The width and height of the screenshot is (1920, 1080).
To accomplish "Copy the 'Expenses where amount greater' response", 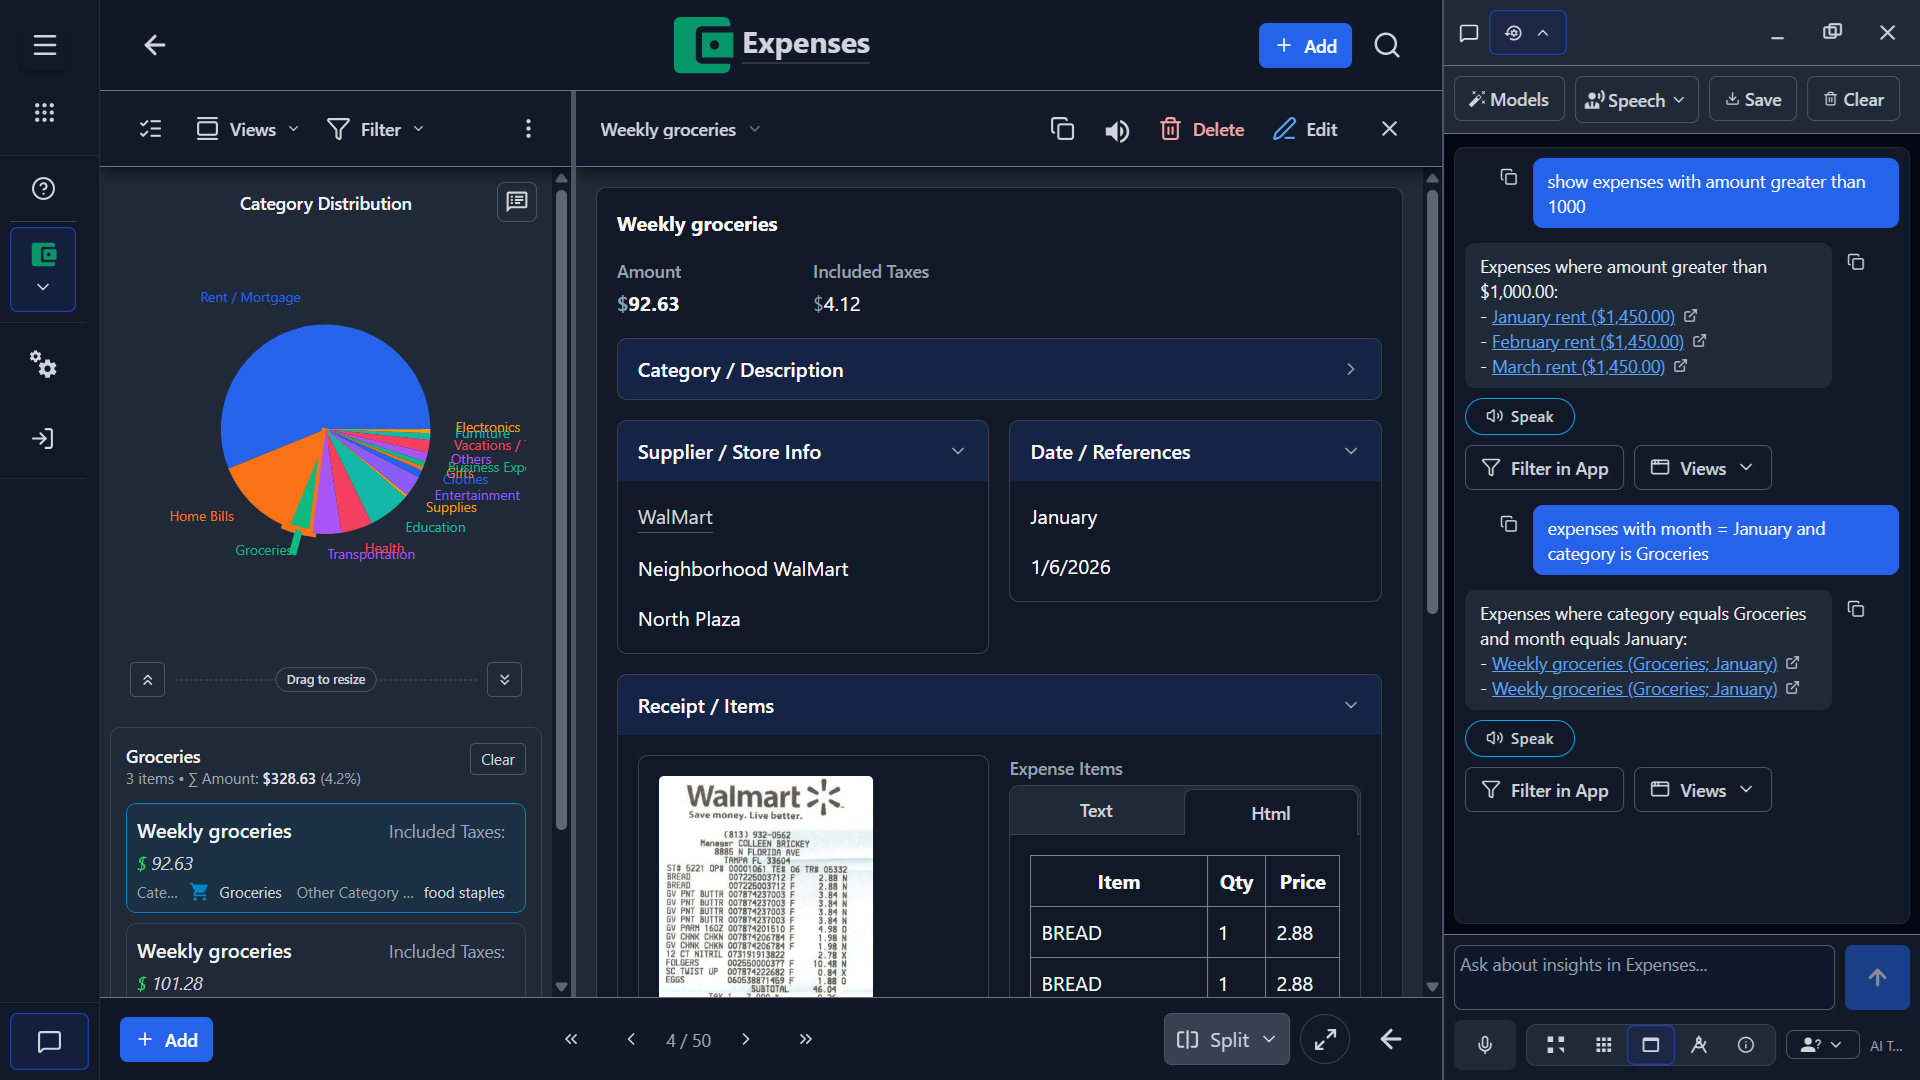I will pyautogui.click(x=1856, y=262).
